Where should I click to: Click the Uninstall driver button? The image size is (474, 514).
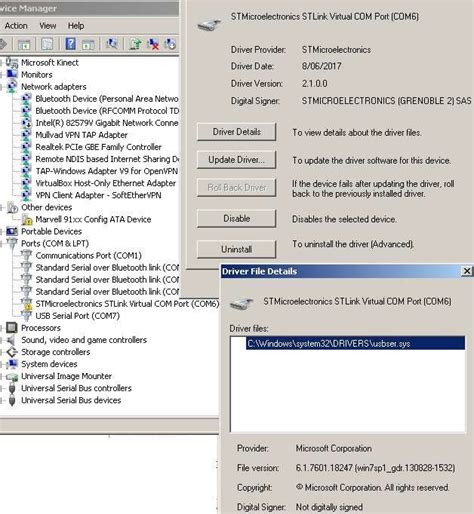(236, 249)
